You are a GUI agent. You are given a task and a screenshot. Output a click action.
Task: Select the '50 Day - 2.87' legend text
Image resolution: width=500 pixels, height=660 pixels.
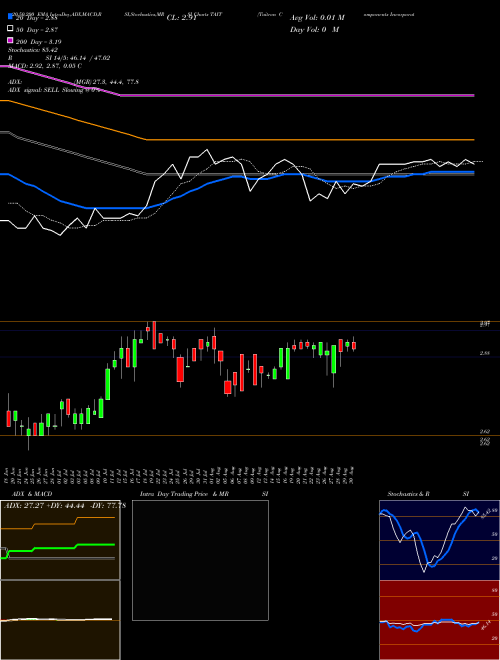[37, 30]
